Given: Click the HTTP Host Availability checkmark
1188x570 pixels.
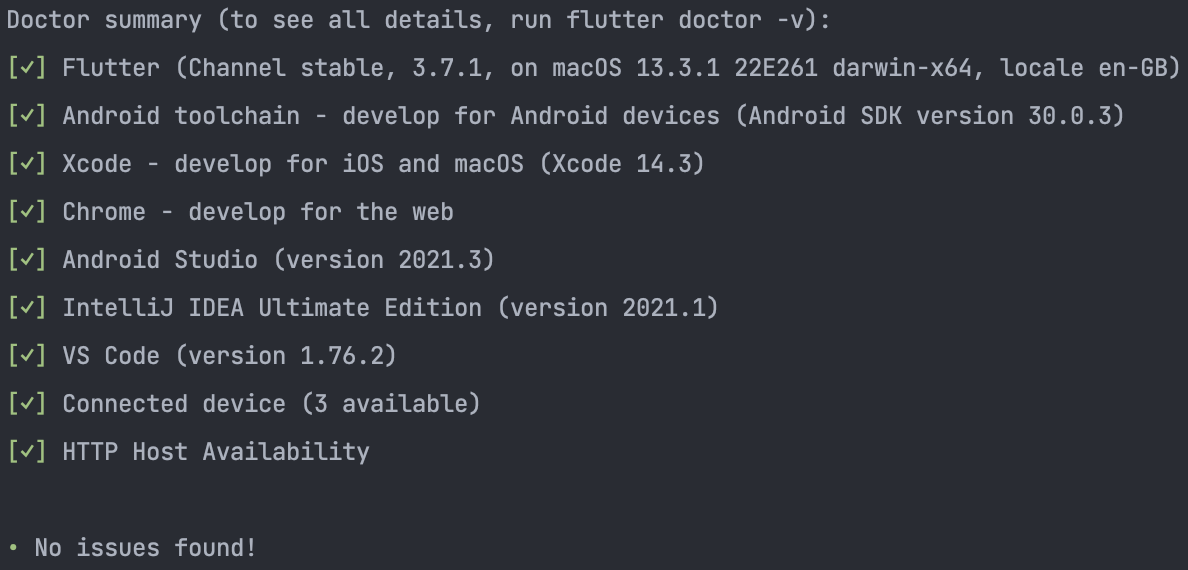Looking at the screenshot, I should pos(26,452).
